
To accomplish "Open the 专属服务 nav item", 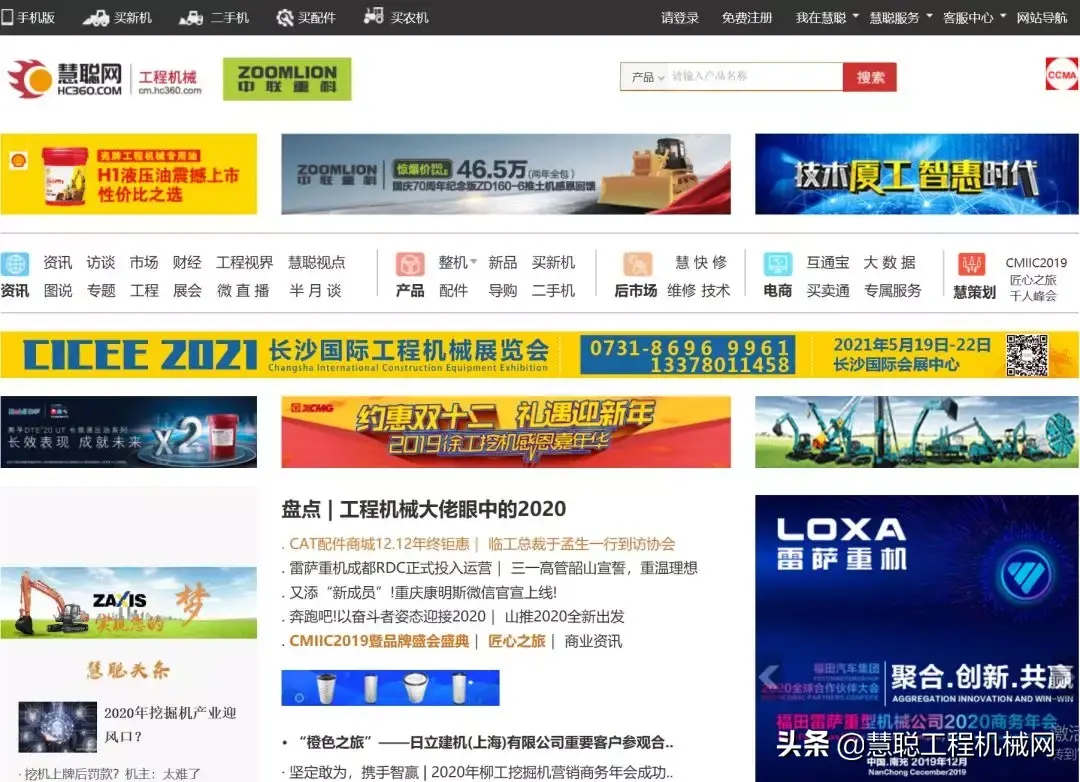I will pyautogui.click(x=893, y=291).
